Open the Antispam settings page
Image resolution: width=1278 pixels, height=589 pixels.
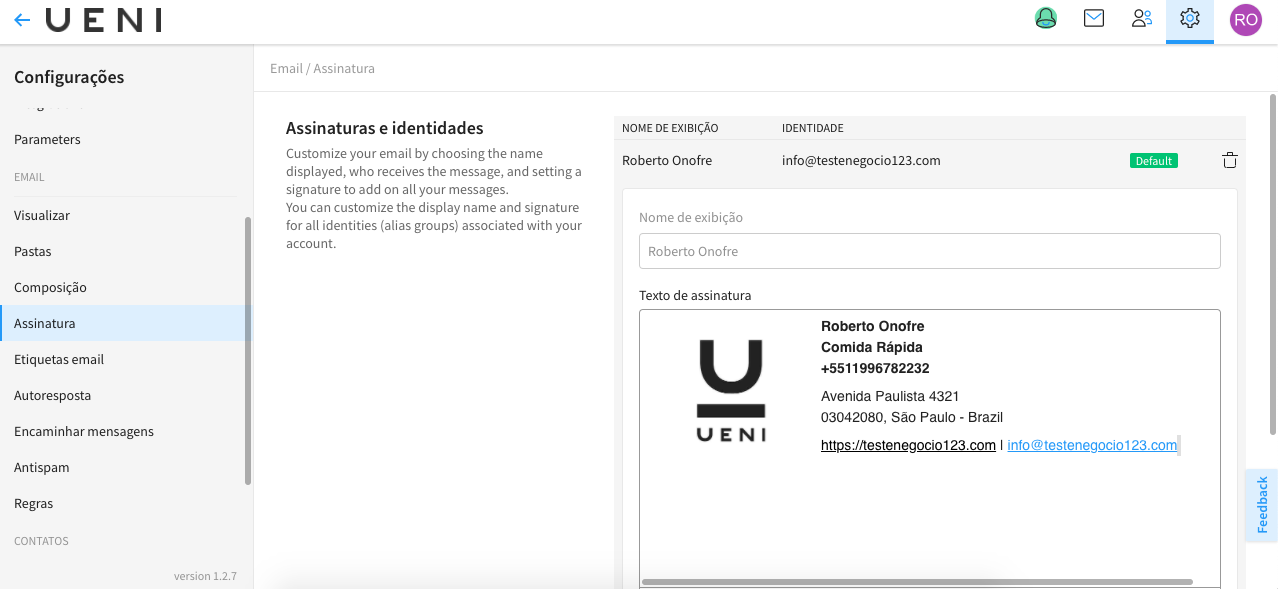[41, 467]
